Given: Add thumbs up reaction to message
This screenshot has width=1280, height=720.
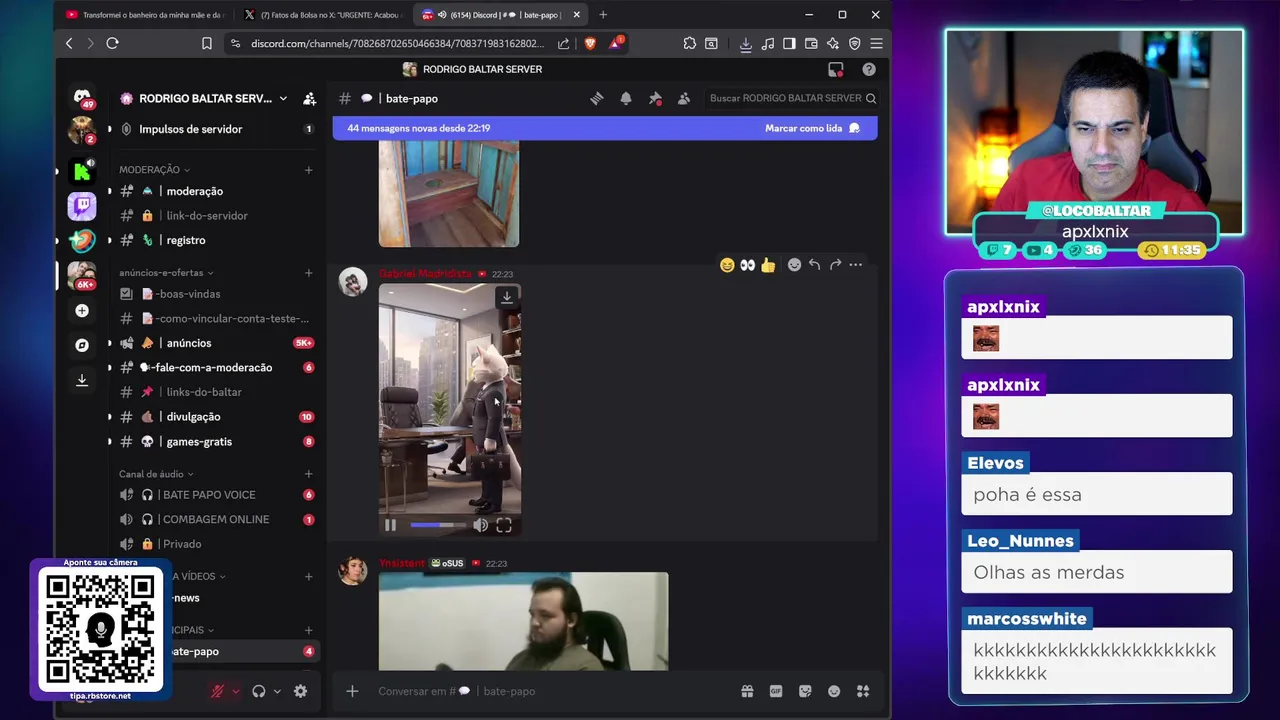Looking at the screenshot, I should click(x=768, y=265).
